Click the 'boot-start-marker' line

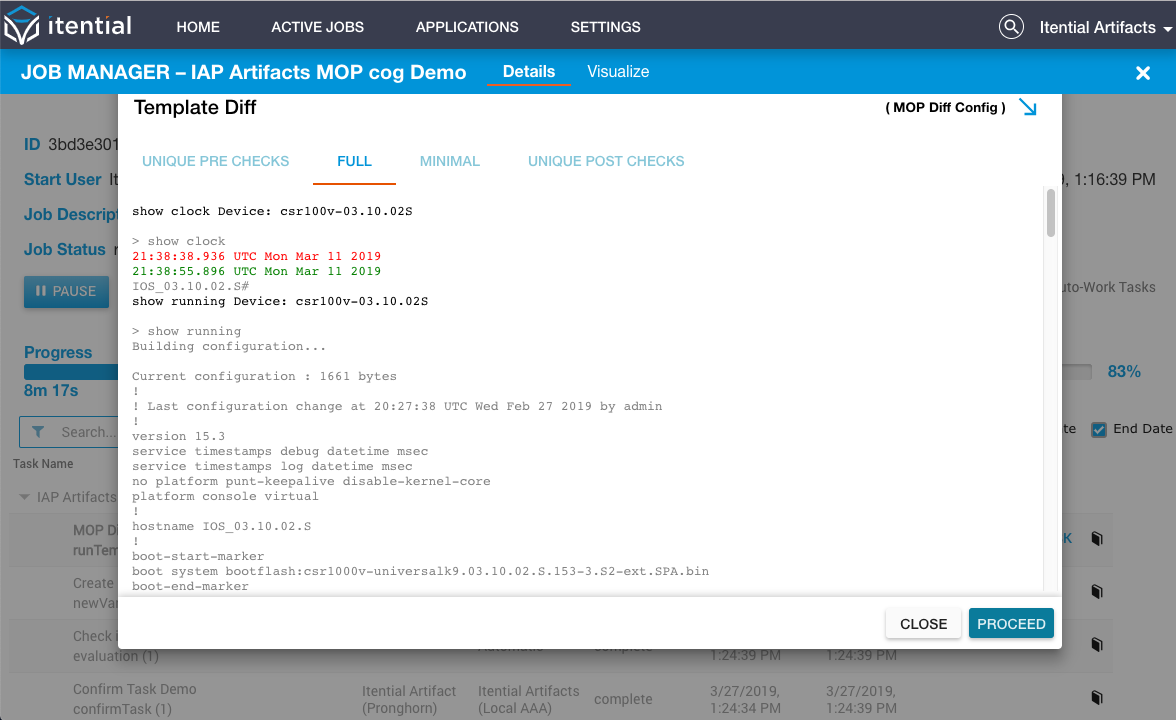pyautogui.click(x=198, y=556)
